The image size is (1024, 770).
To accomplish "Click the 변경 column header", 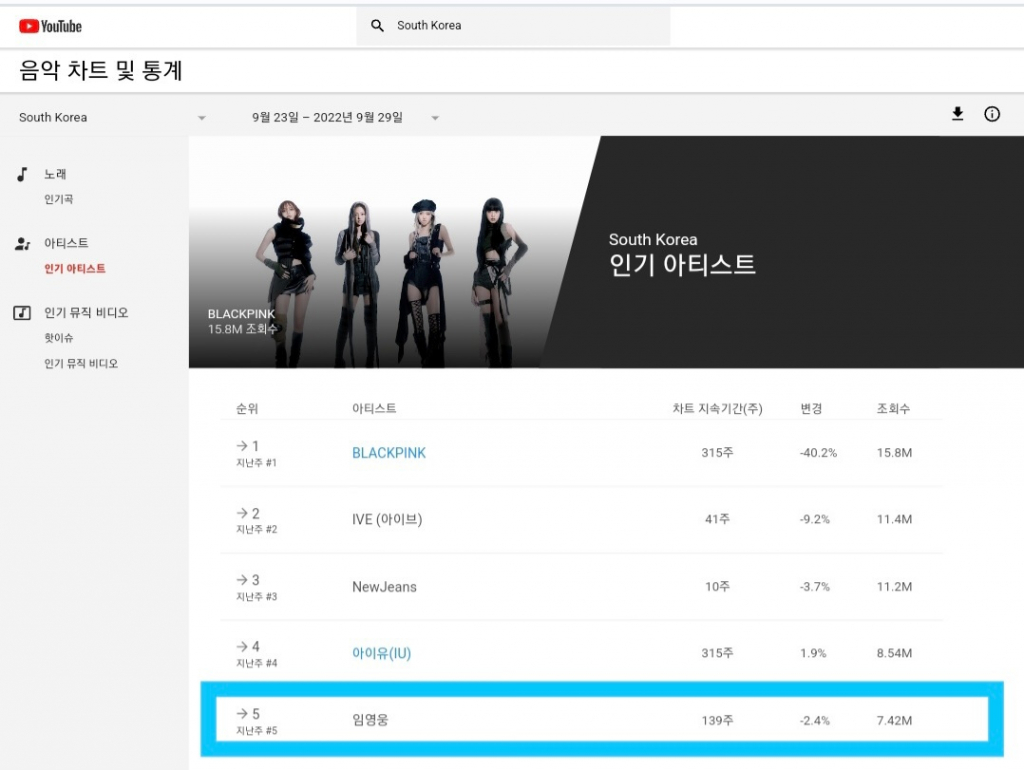I will click(x=811, y=409).
